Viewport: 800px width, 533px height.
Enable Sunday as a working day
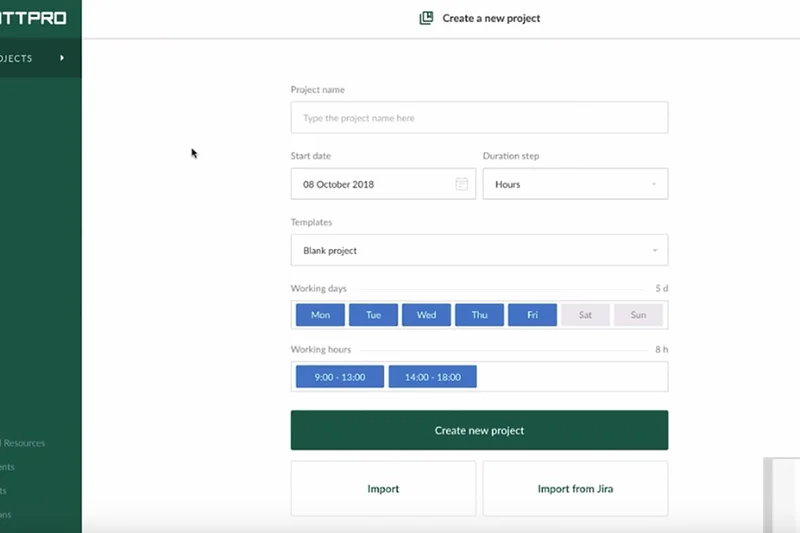click(638, 315)
